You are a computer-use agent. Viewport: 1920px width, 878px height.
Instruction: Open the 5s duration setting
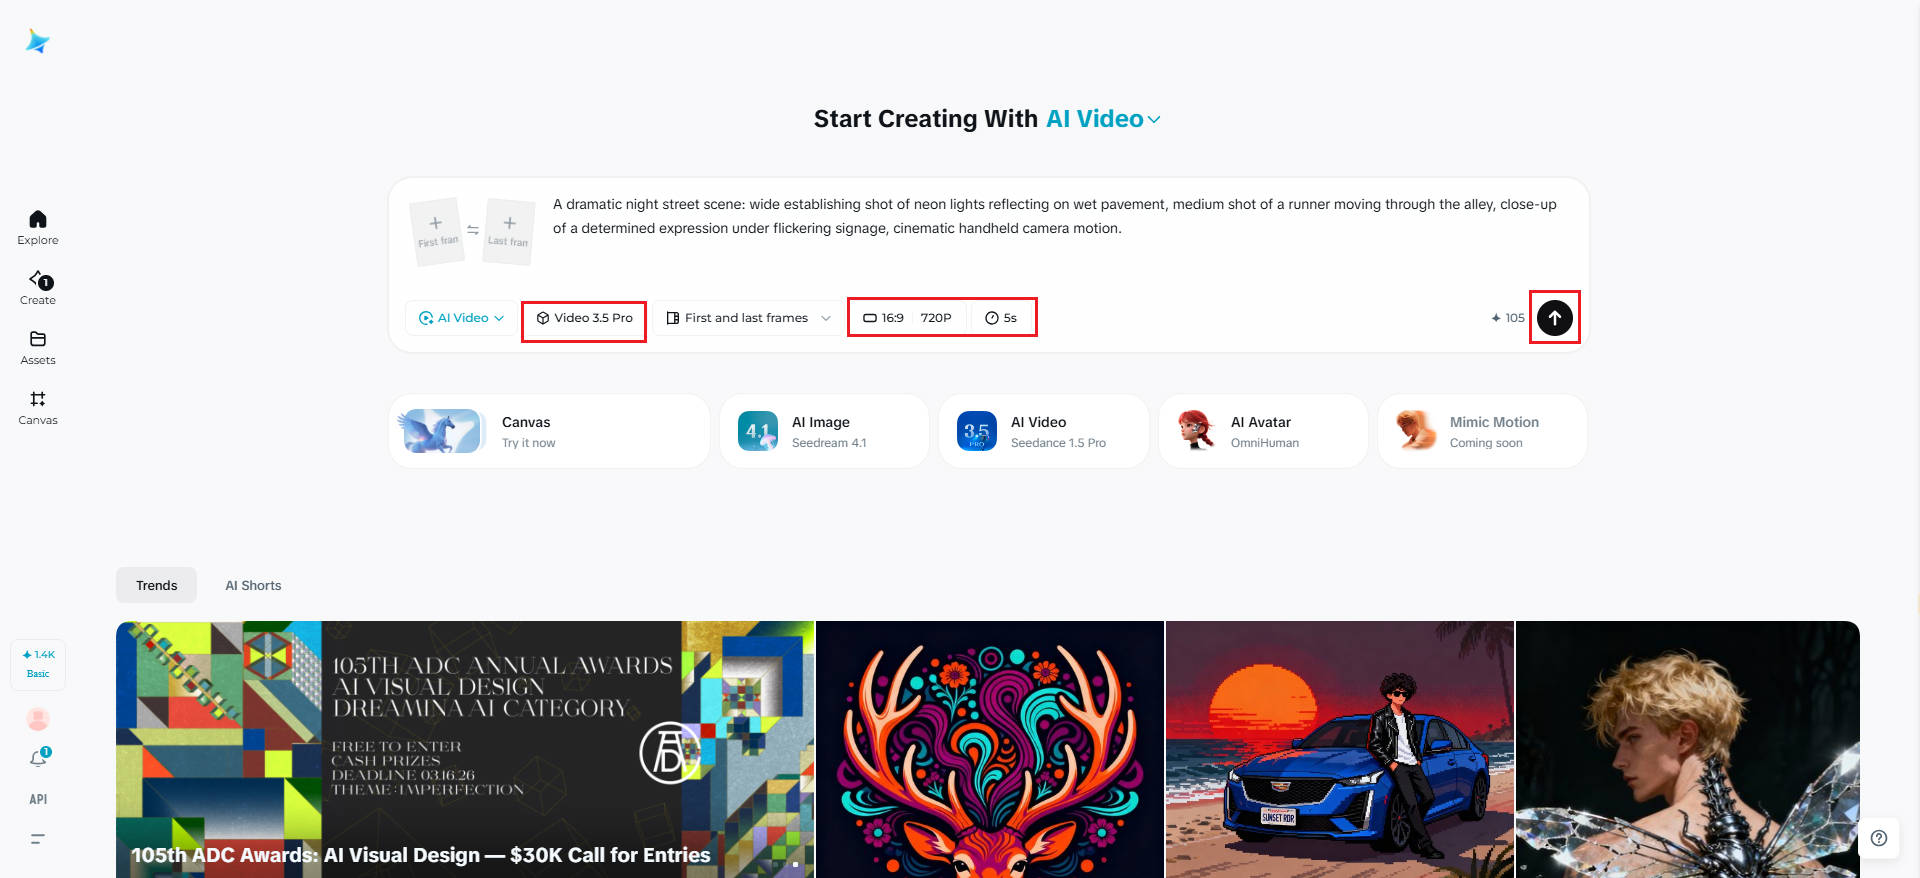(1001, 318)
